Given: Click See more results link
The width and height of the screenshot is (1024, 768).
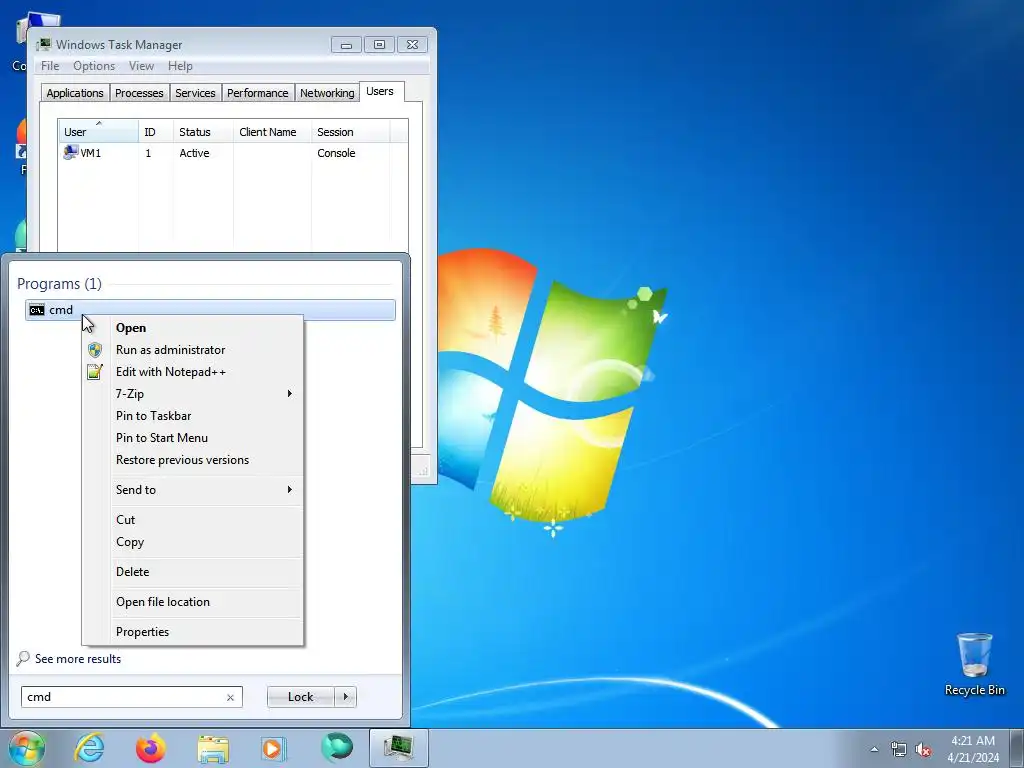Looking at the screenshot, I should point(78,659).
